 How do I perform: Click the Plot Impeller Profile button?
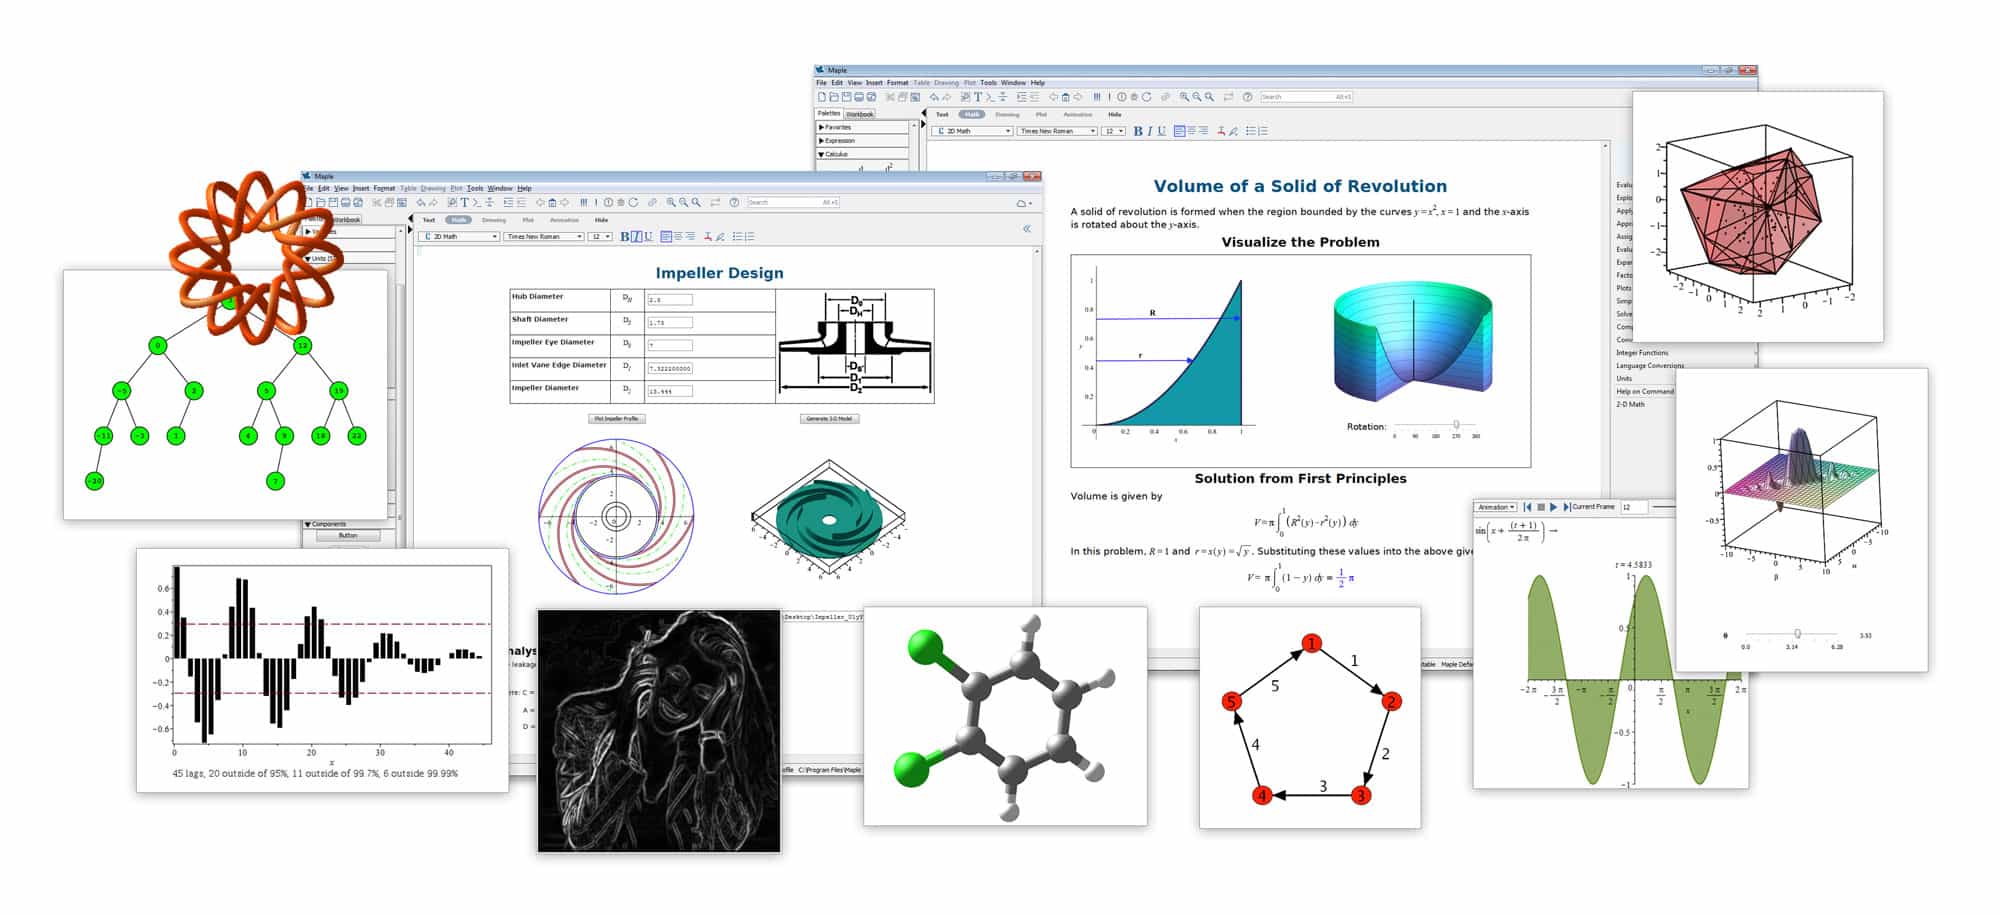(617, 419)
